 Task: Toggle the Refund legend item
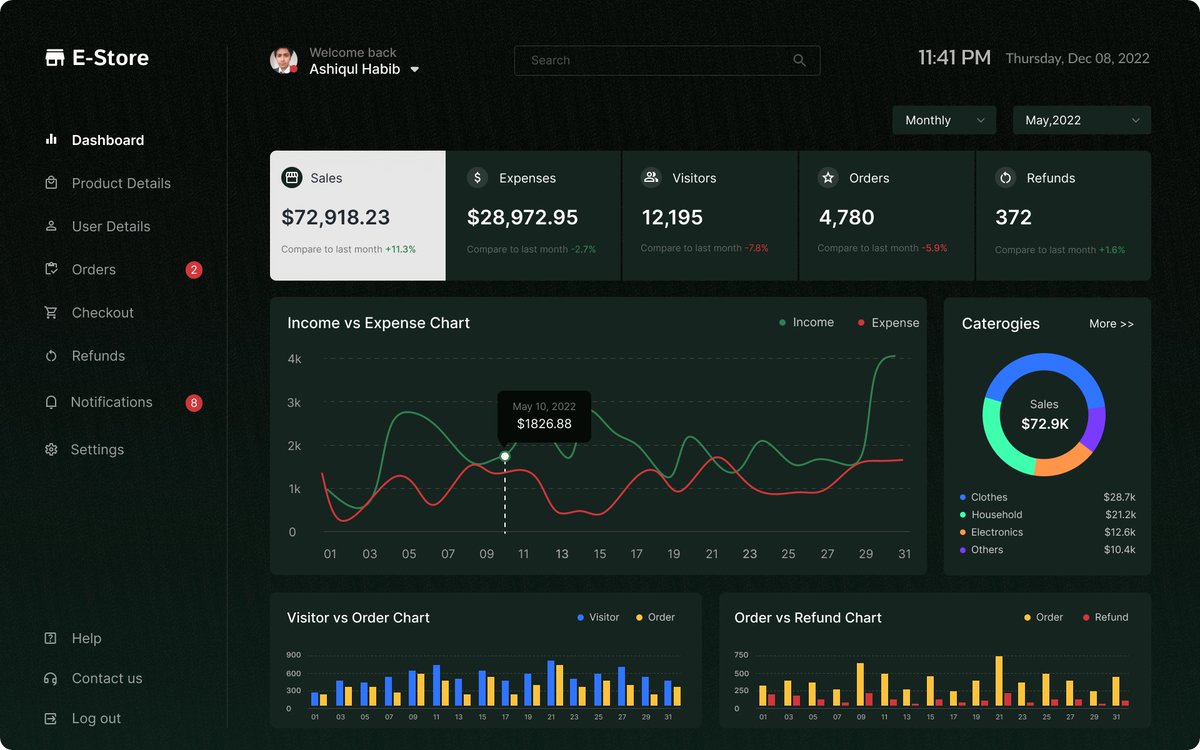tap(1105, 617)
